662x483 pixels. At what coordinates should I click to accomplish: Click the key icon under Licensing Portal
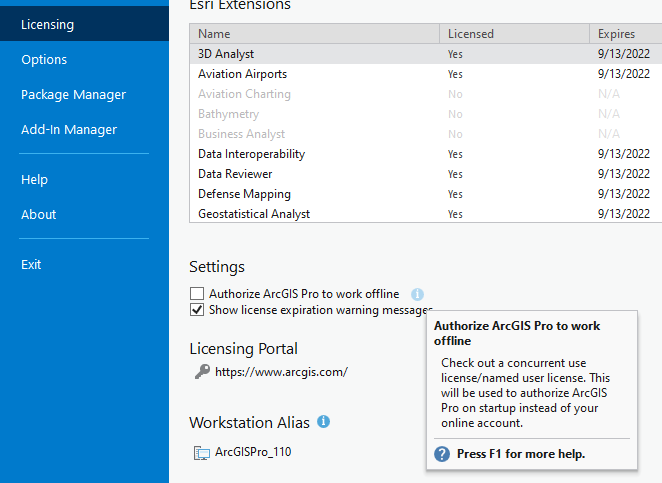[202, 372]
